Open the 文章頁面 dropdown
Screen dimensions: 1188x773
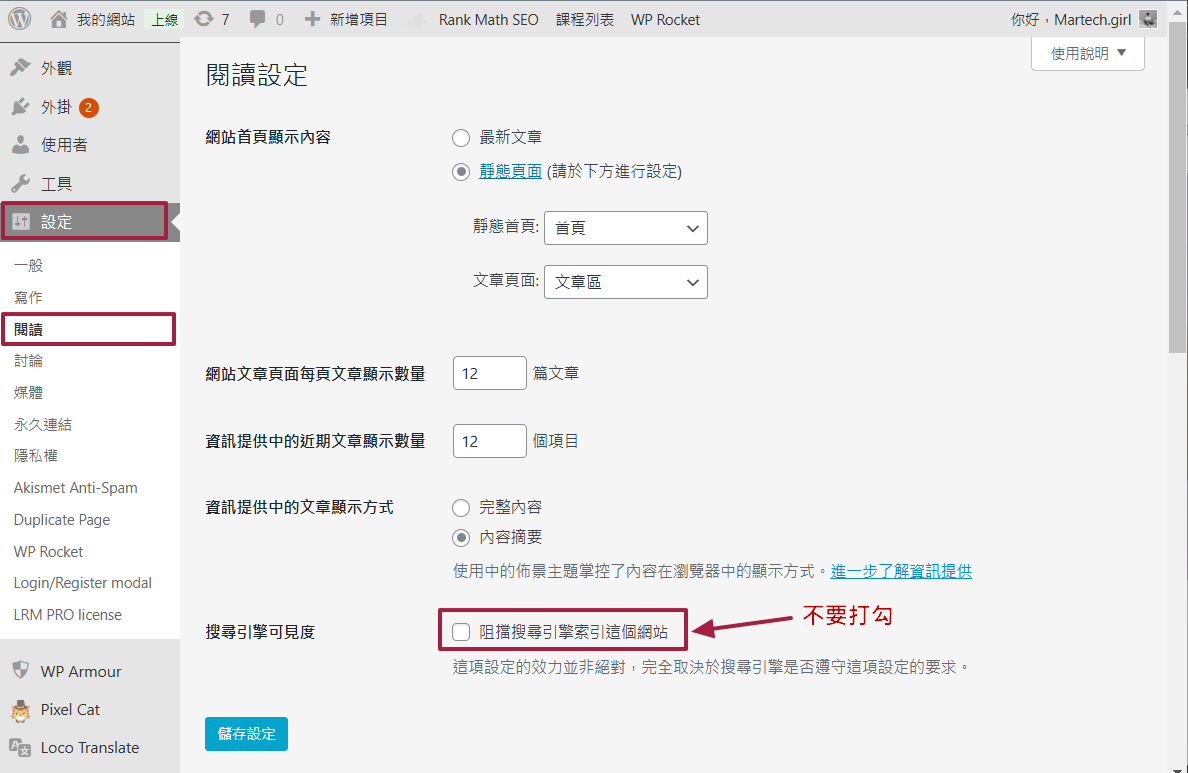point(625,282)
